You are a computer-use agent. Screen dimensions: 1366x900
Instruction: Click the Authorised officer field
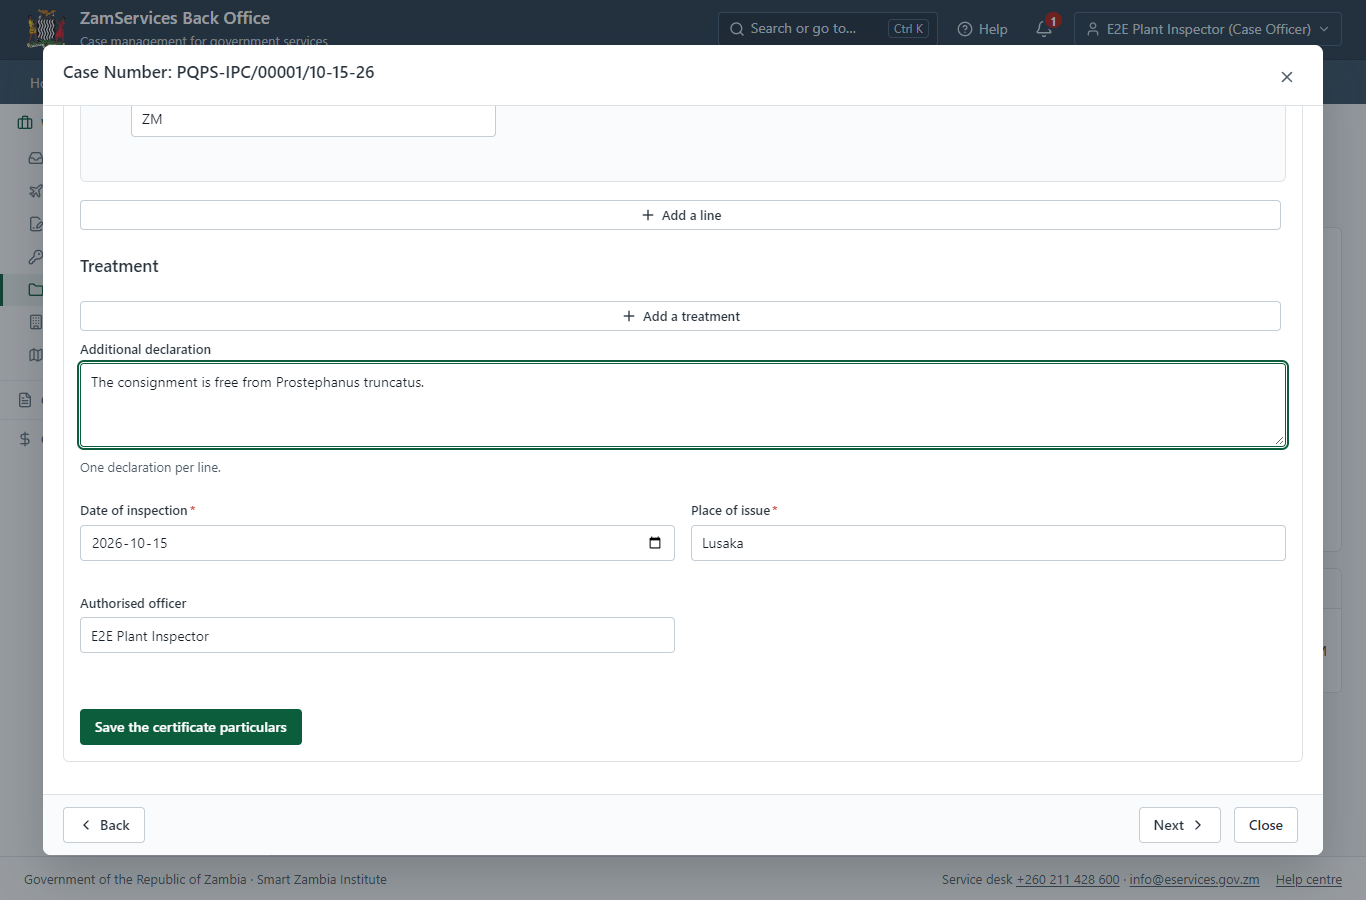(x=377, y=635)
